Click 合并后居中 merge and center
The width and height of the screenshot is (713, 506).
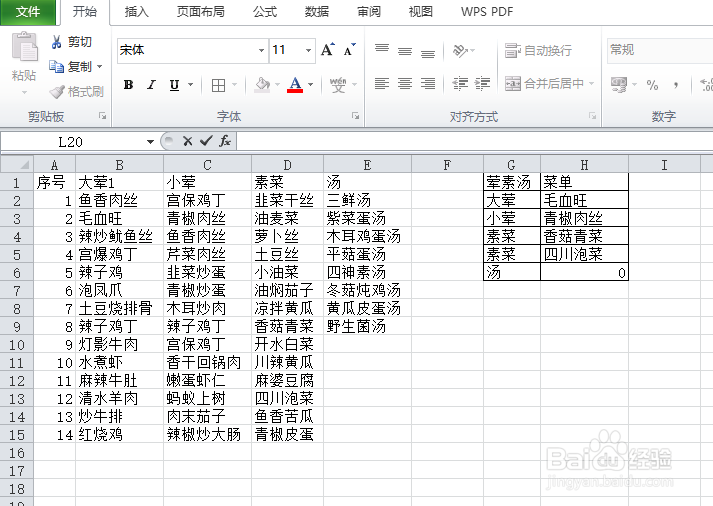544,84
